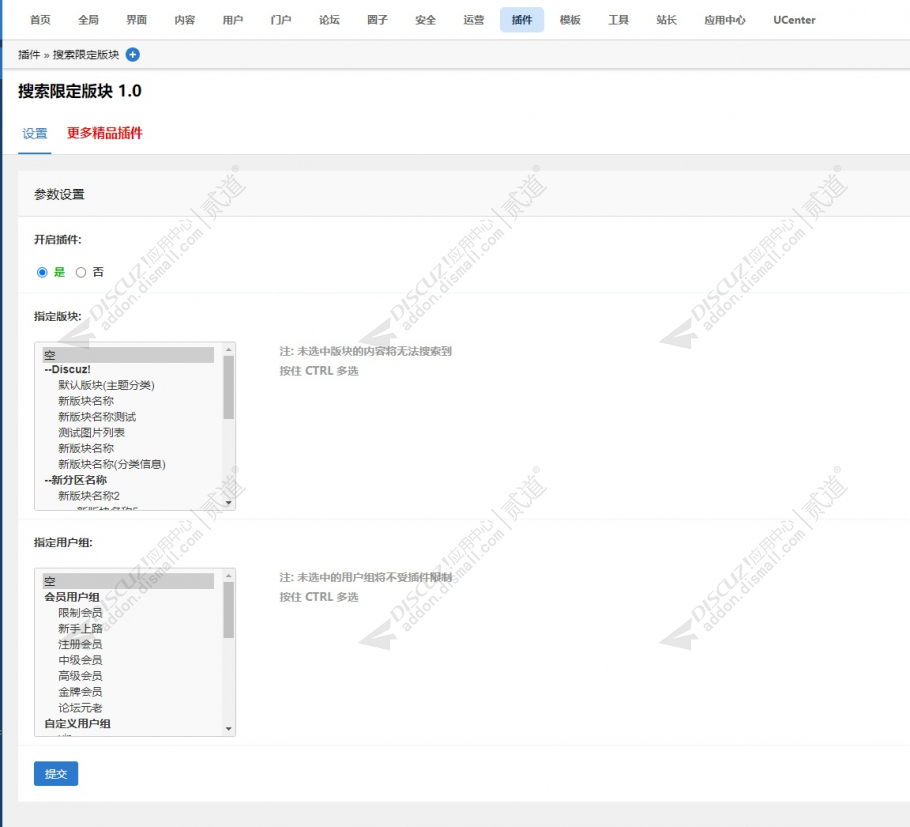The image size is (910, 827).
Task: Open the 首页 menu
Action: click(x=40, y=20)
